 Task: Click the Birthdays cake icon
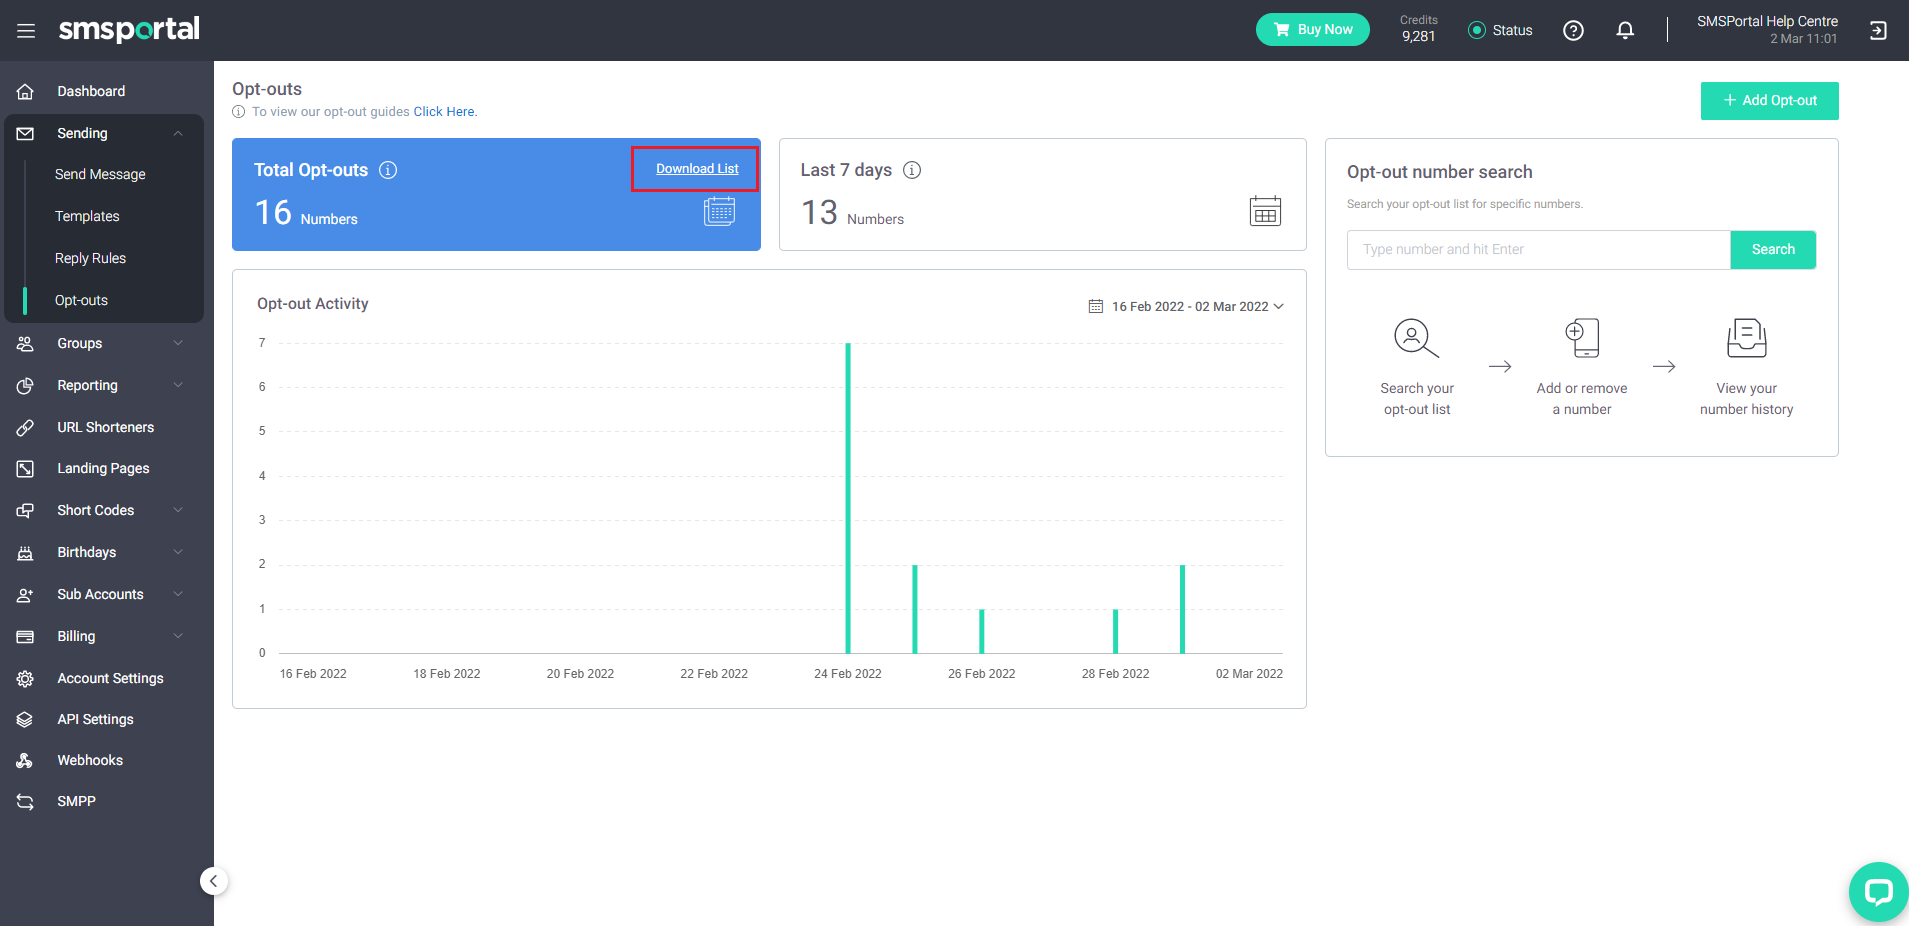[26, 552]
